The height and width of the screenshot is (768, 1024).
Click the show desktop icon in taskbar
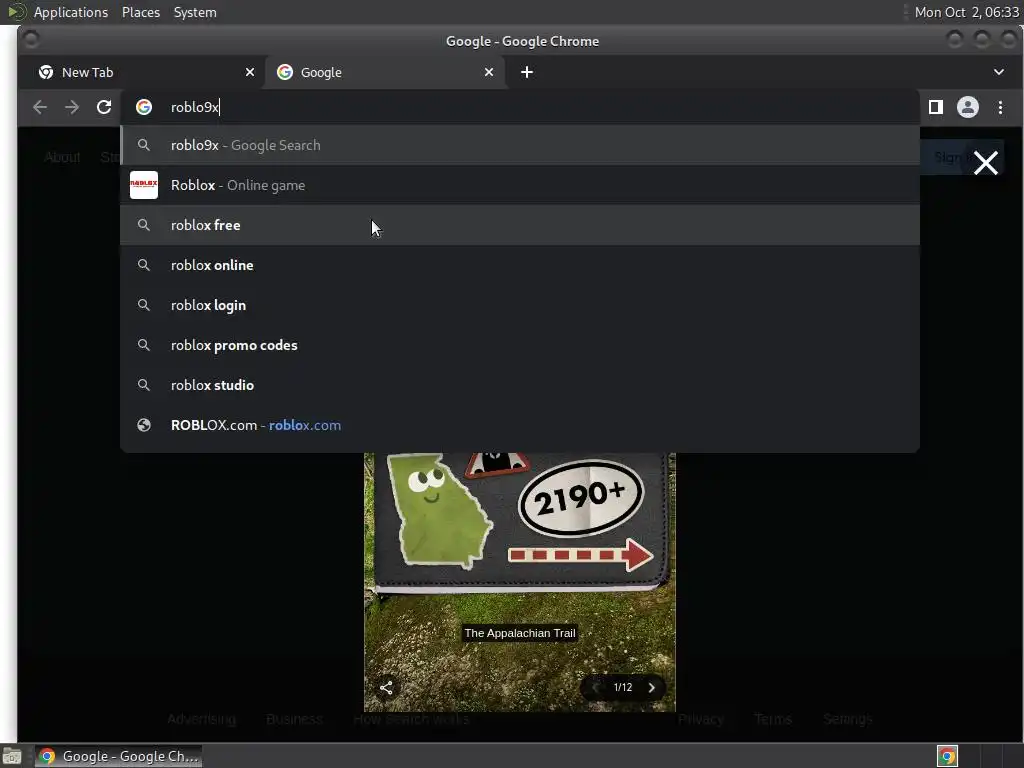click(x=12, y=756)
